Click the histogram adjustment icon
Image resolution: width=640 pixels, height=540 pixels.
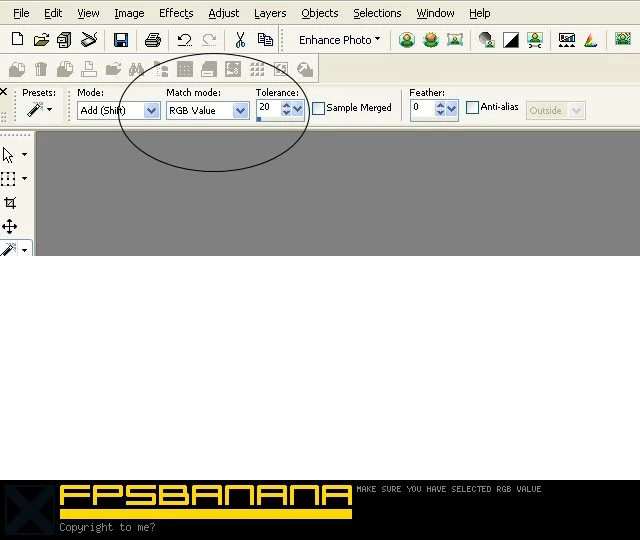coord(567,40)
